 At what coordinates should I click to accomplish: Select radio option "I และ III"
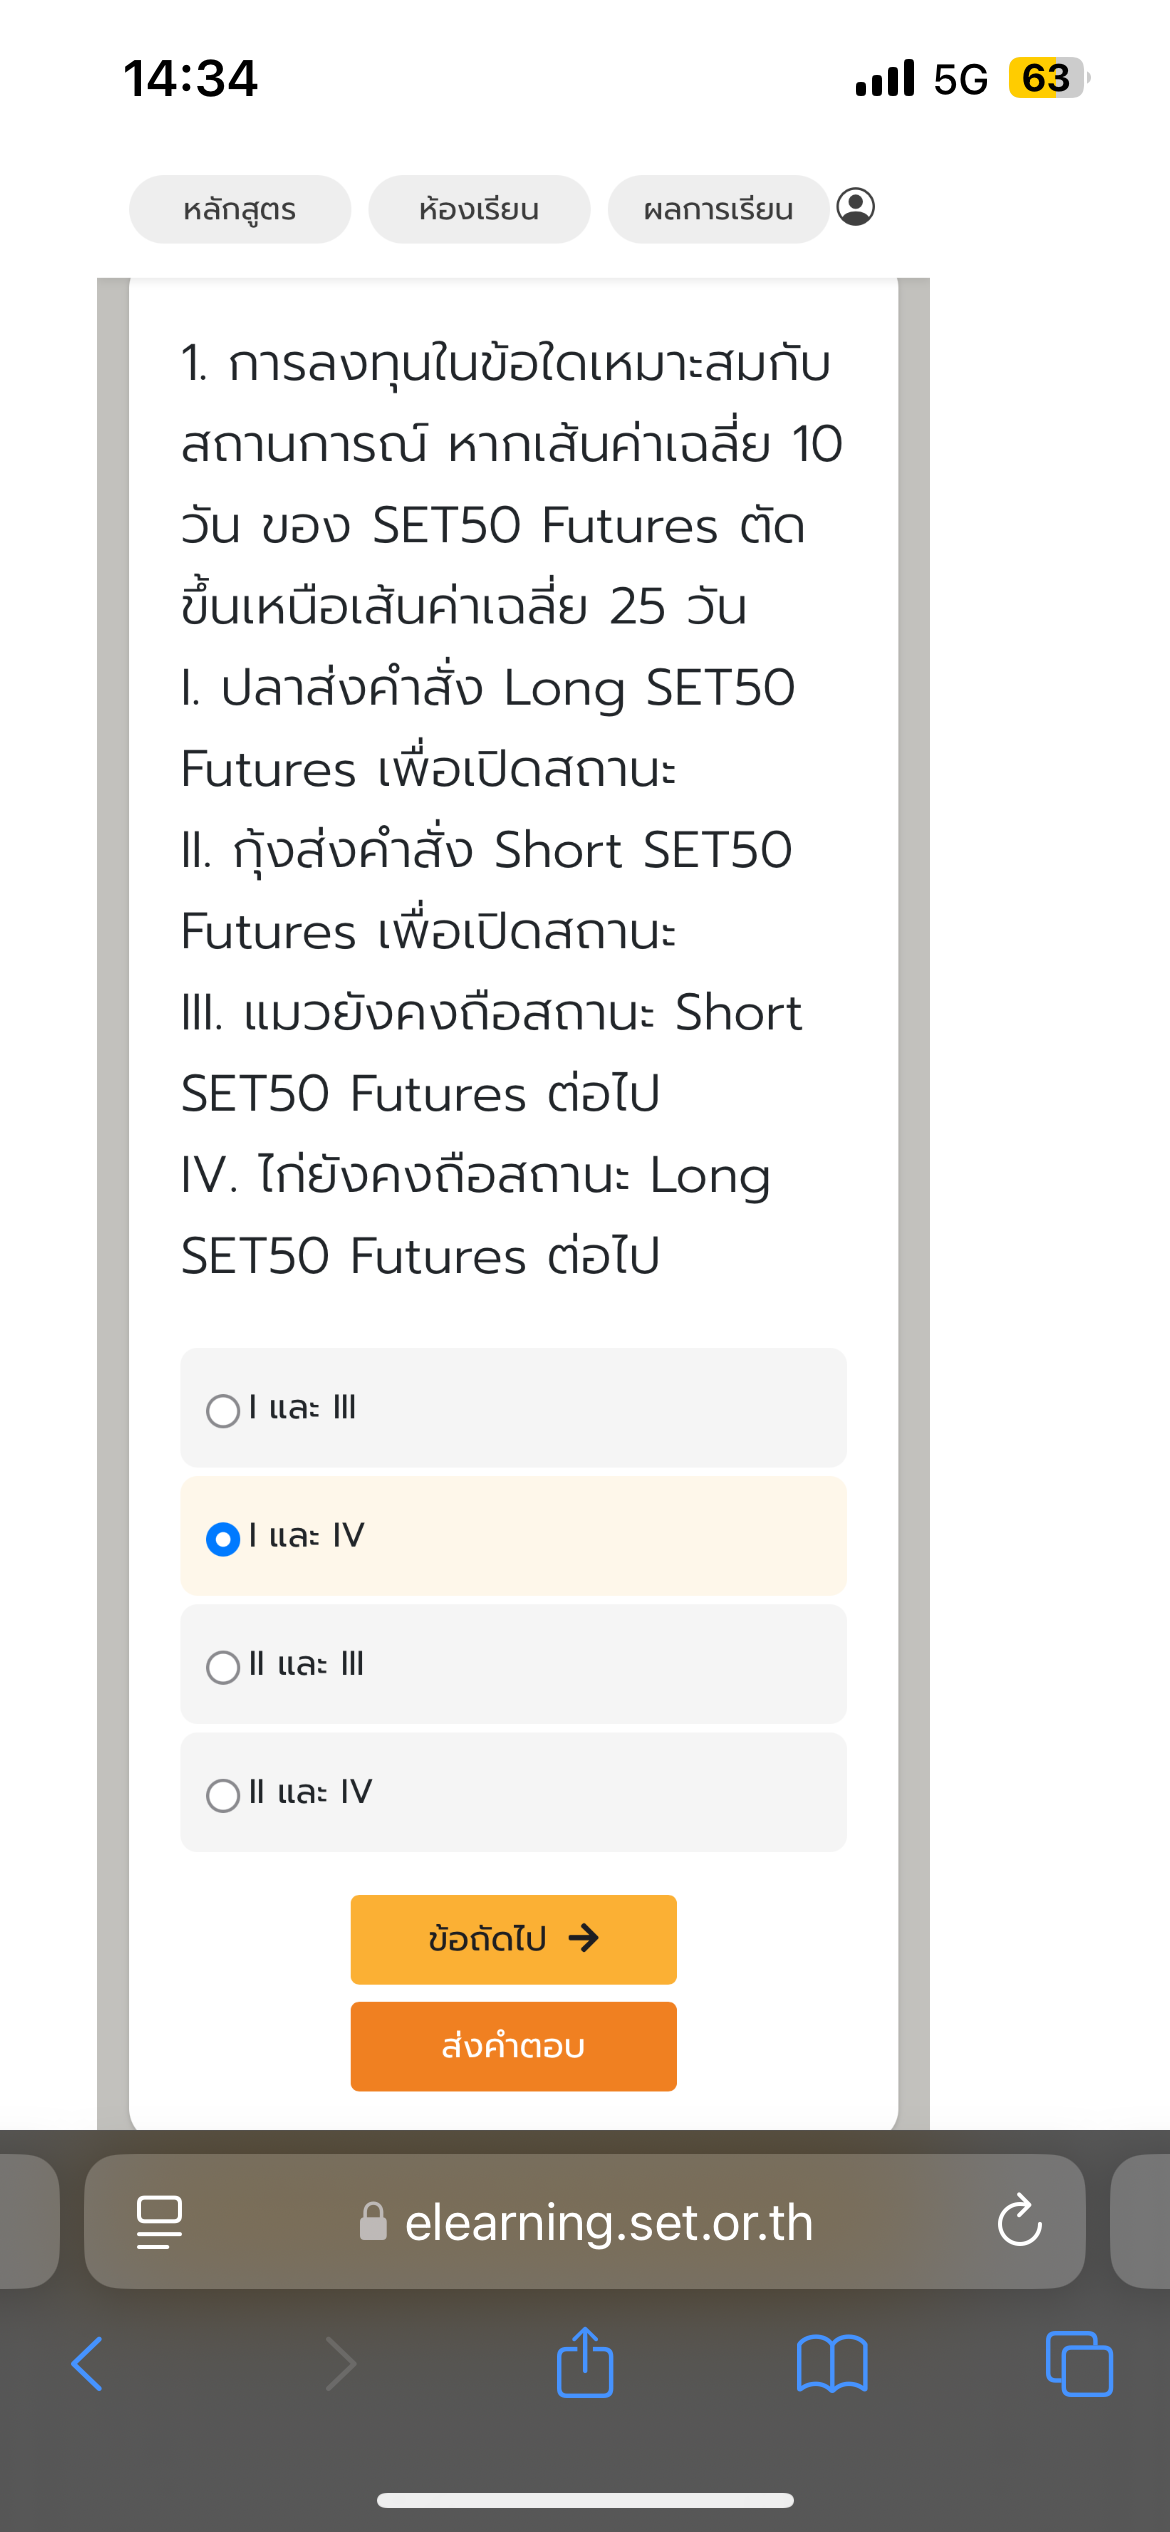point(223,1411)
